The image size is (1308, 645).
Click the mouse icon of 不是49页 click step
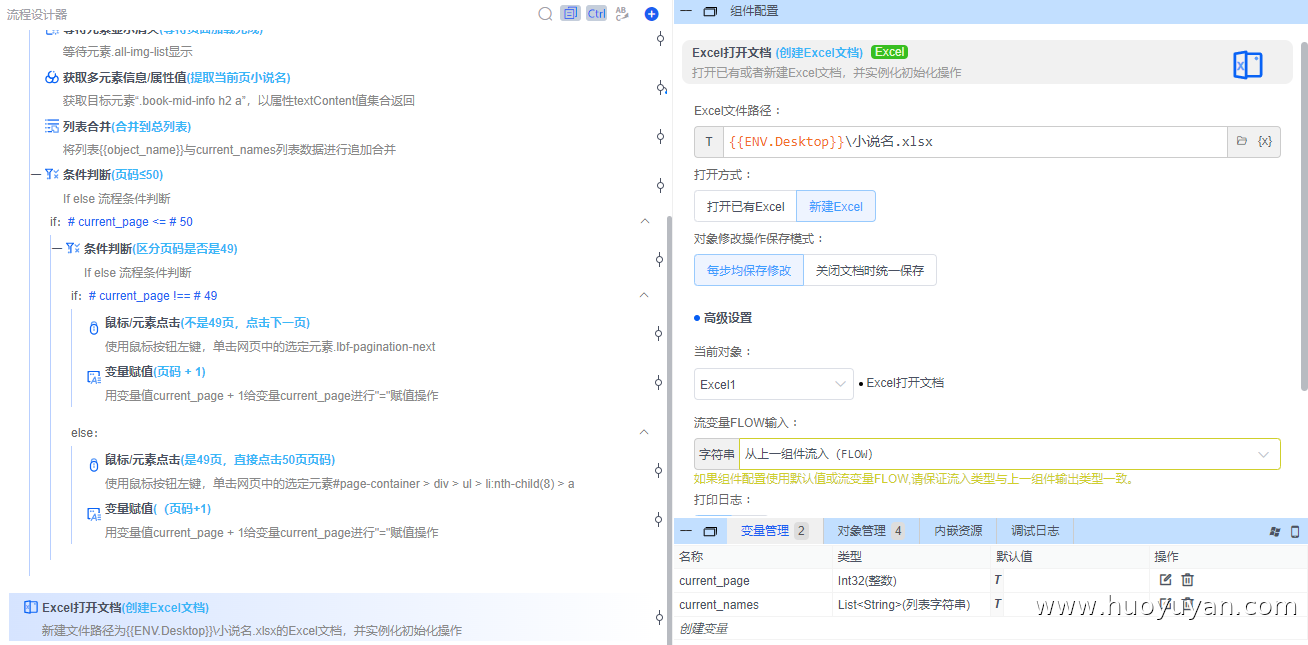point(94,328)
